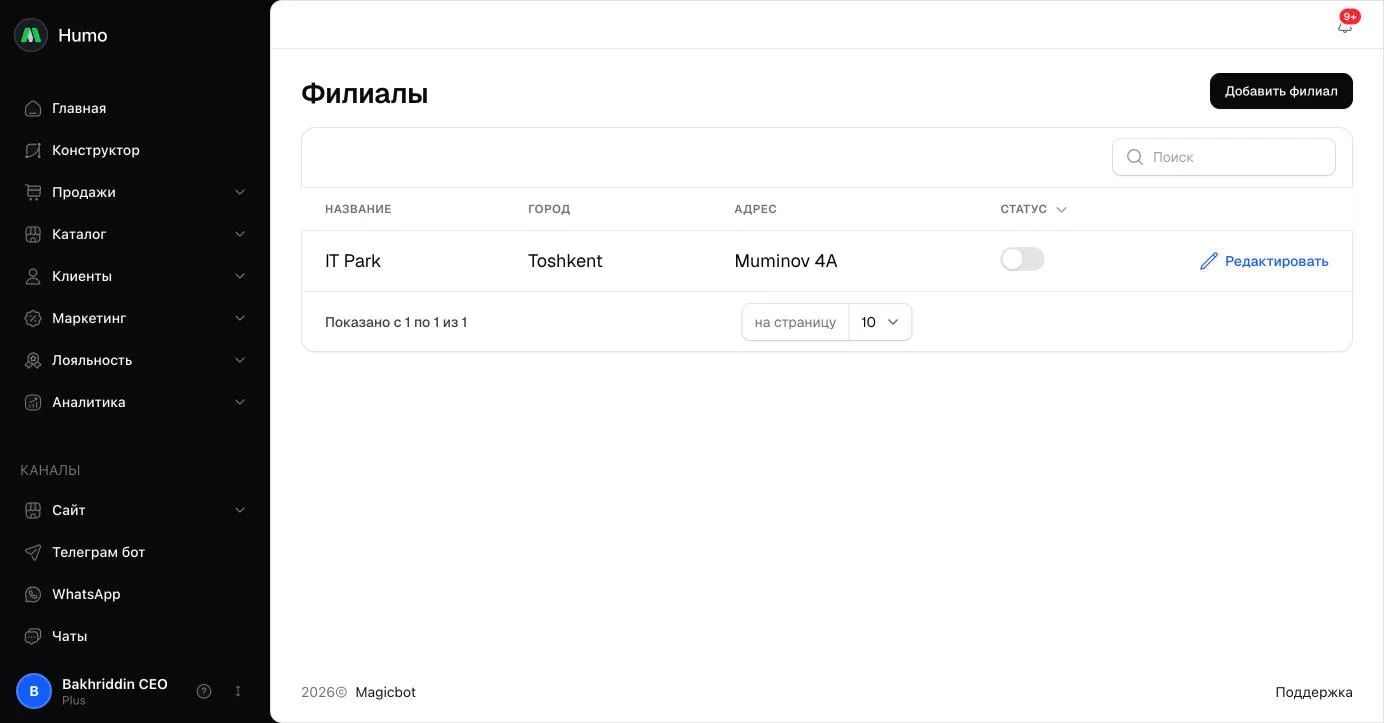Click the Конструктор sidebar icon

33,150
